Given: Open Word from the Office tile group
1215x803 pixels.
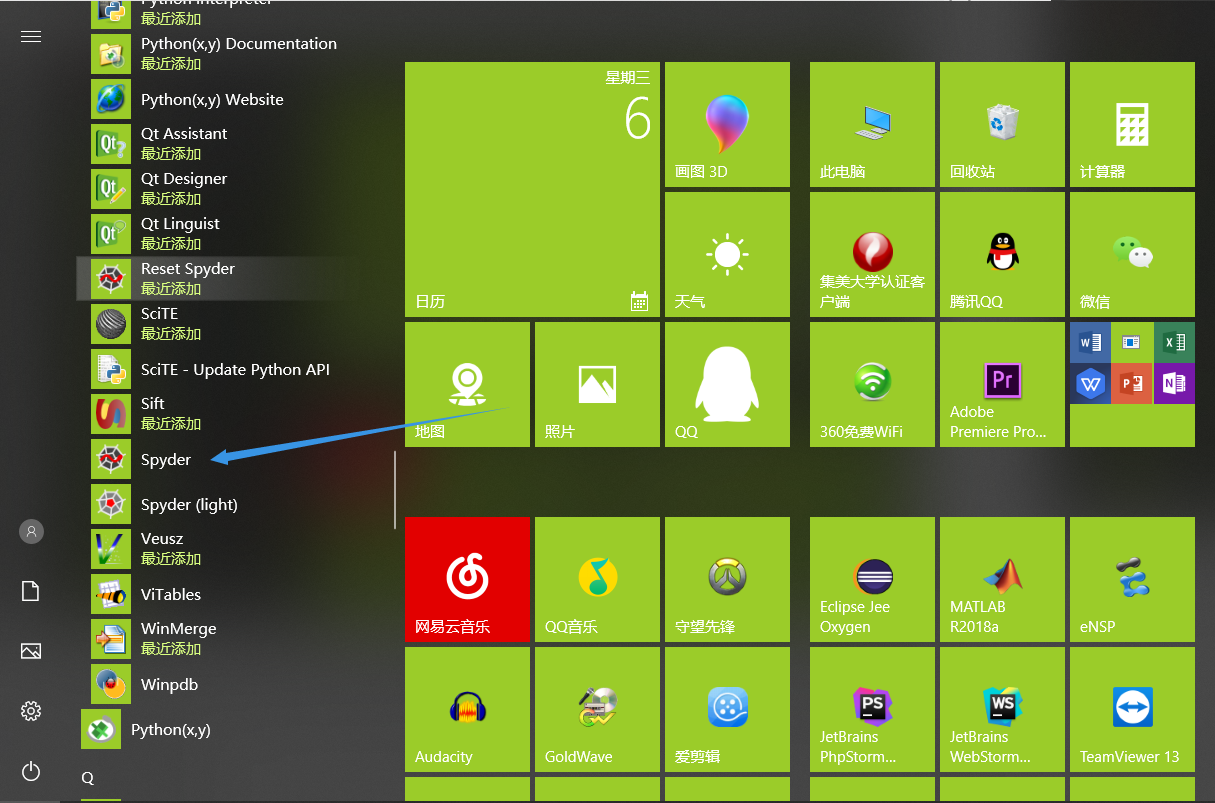Looking at the screenshot, I should [x=1090, y=342].
